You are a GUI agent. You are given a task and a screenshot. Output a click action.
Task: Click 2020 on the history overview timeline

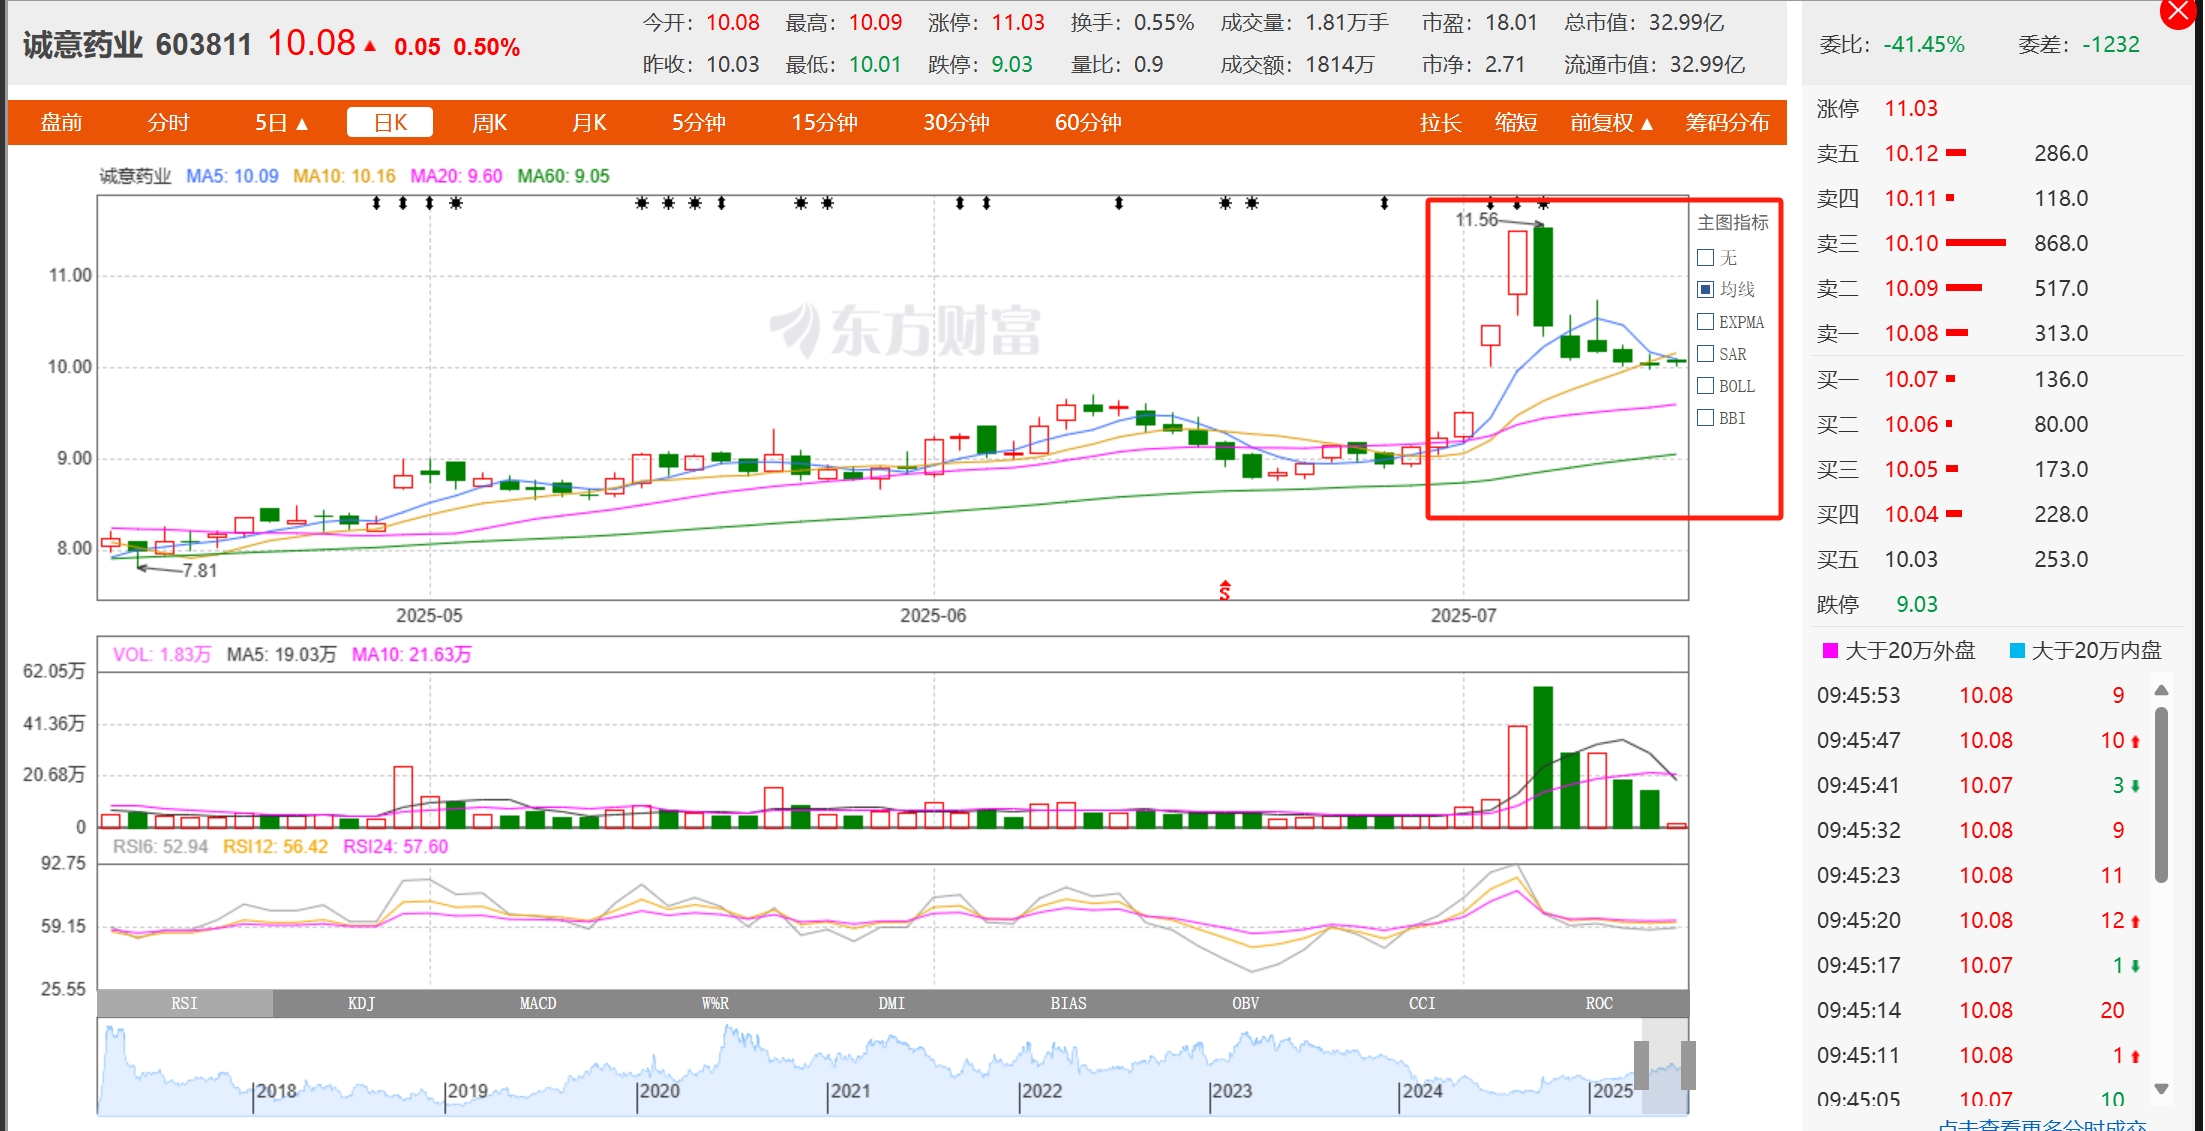coord(659,1091)
